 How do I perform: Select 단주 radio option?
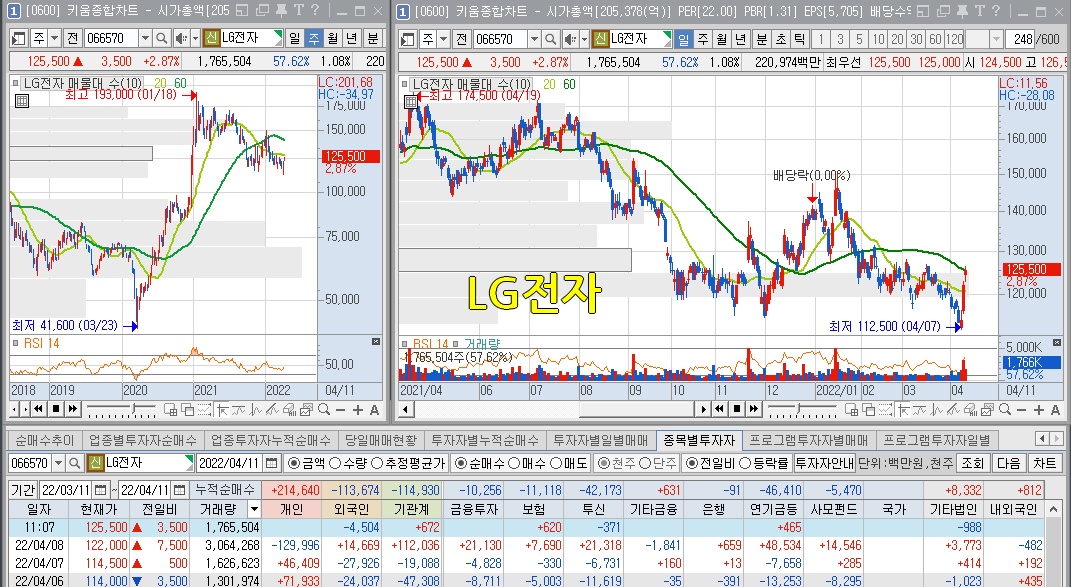click(x=644, y=463)
